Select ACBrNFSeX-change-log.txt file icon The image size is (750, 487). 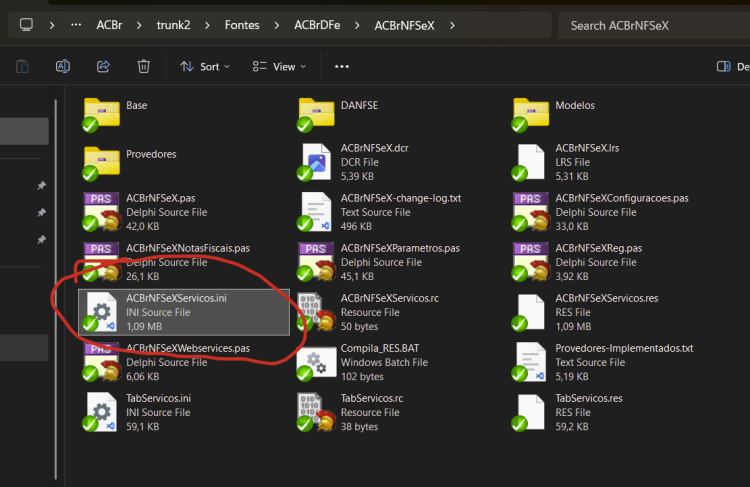tap(316, 211)
